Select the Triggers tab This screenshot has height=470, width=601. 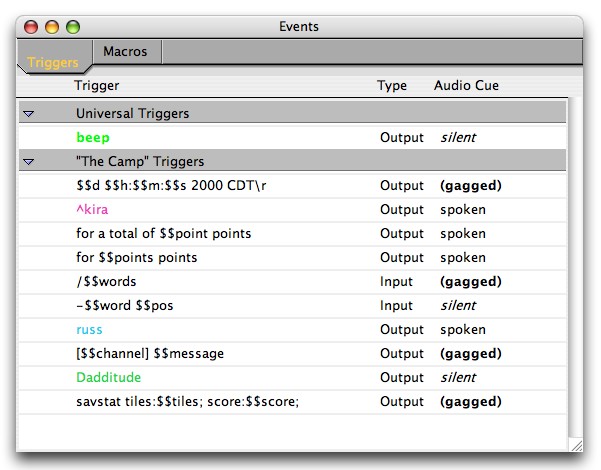(53, 62)
